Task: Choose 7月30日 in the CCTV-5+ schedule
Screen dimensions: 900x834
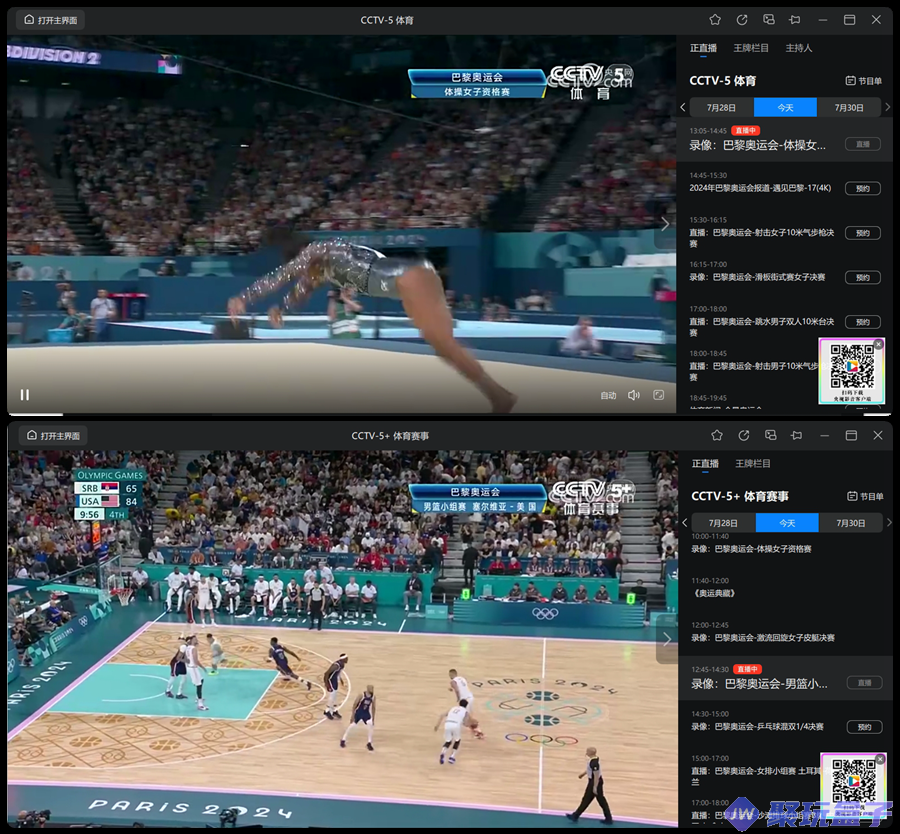Action: (x=850, y=523)
